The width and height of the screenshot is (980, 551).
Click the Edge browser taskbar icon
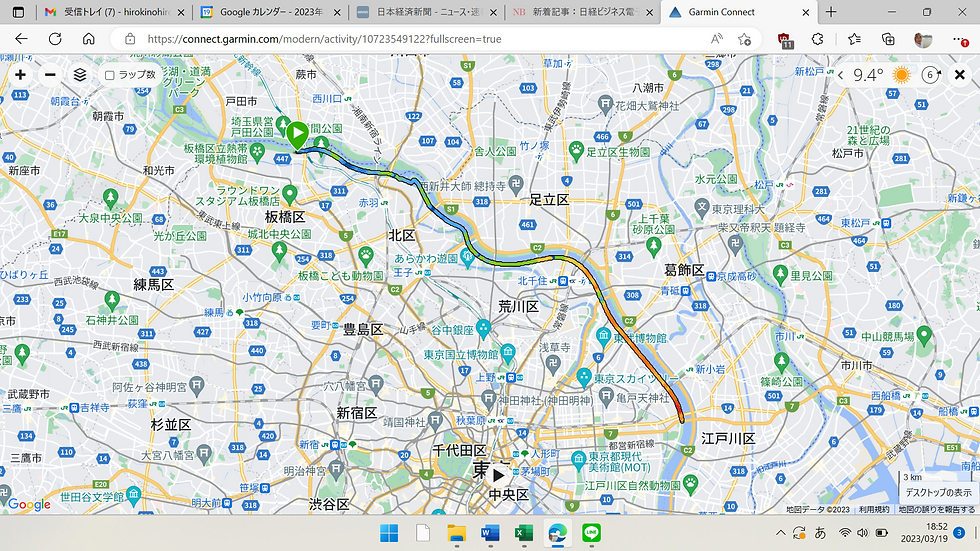[558, 533]
